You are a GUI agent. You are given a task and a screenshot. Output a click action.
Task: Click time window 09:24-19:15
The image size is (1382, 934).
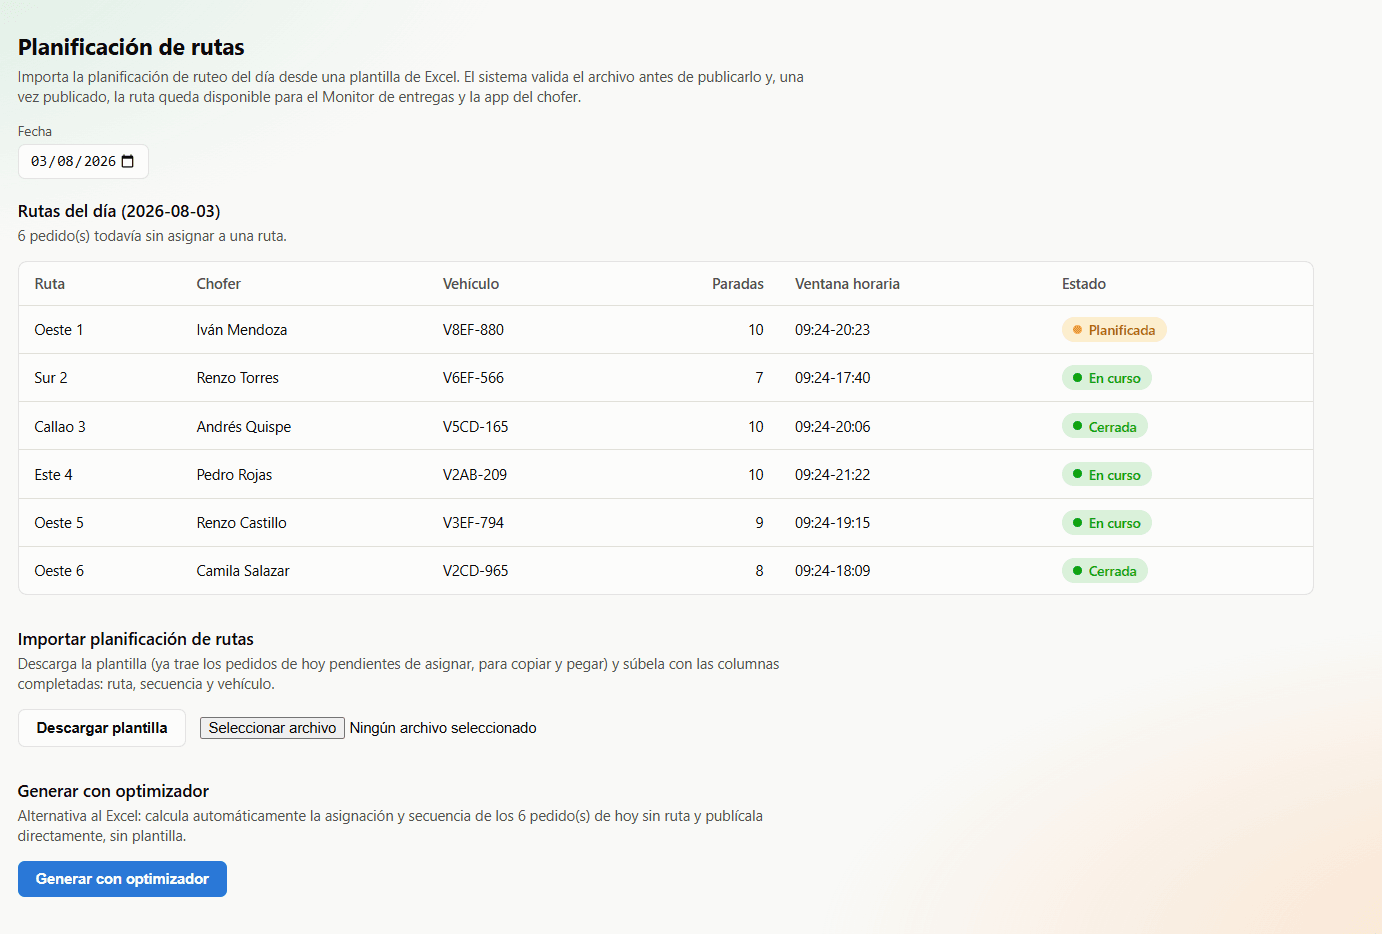click(x=833, y=523)
